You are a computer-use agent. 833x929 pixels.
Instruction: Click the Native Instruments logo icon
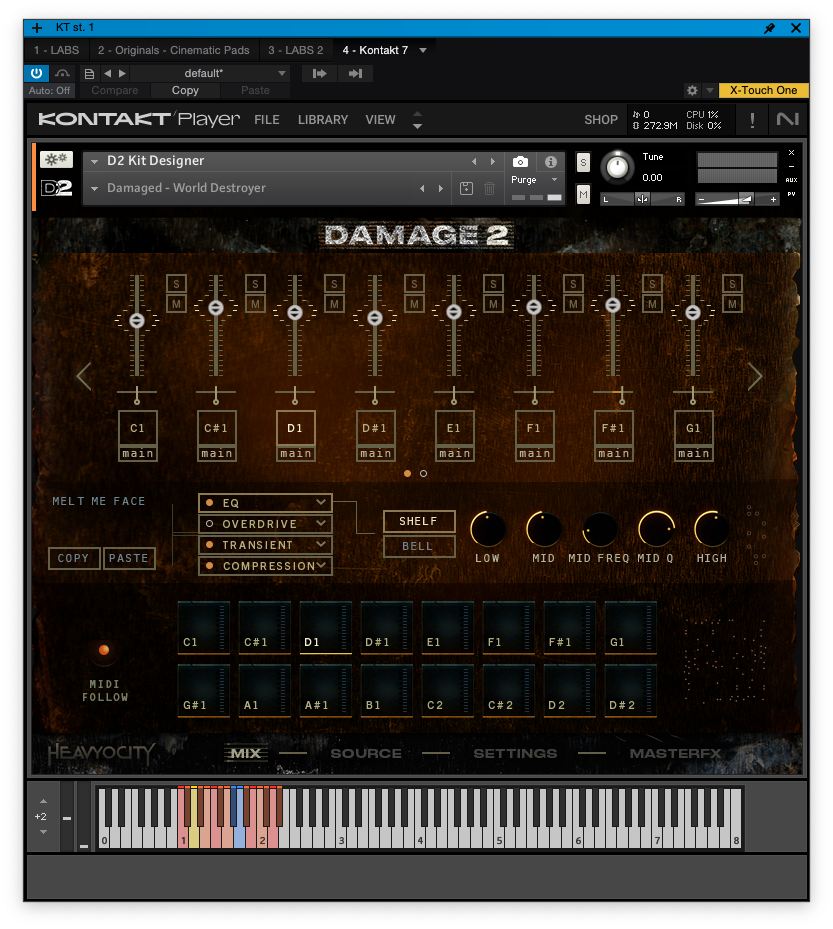(787, 120)
